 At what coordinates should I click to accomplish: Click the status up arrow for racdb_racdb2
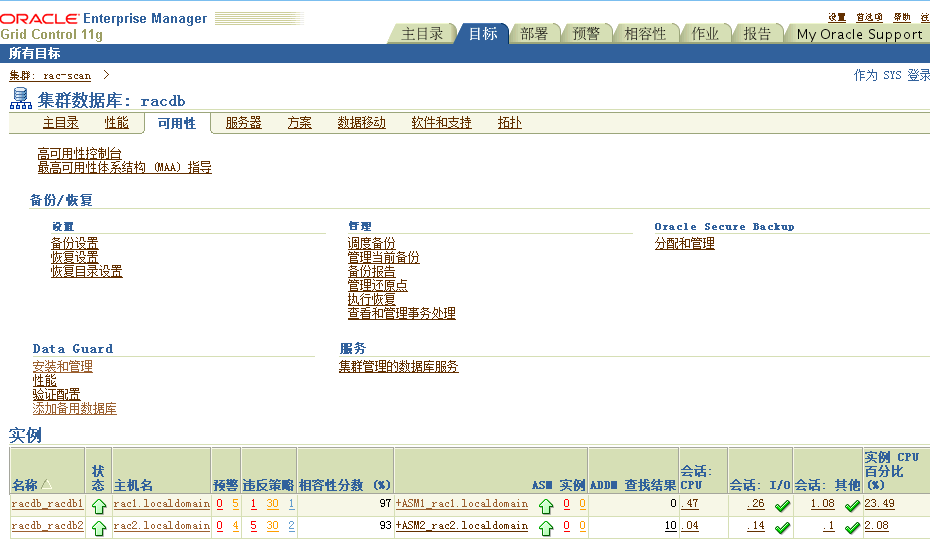99,527
